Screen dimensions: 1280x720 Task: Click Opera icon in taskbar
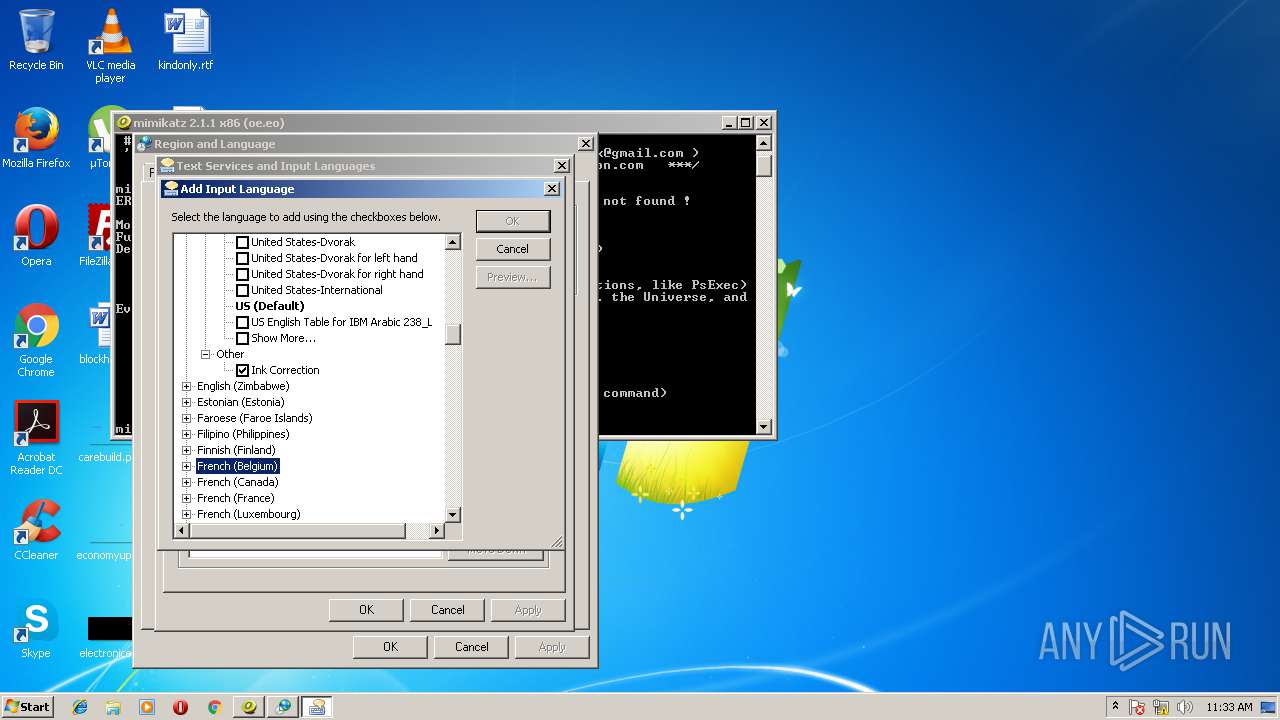pos(180,707)
